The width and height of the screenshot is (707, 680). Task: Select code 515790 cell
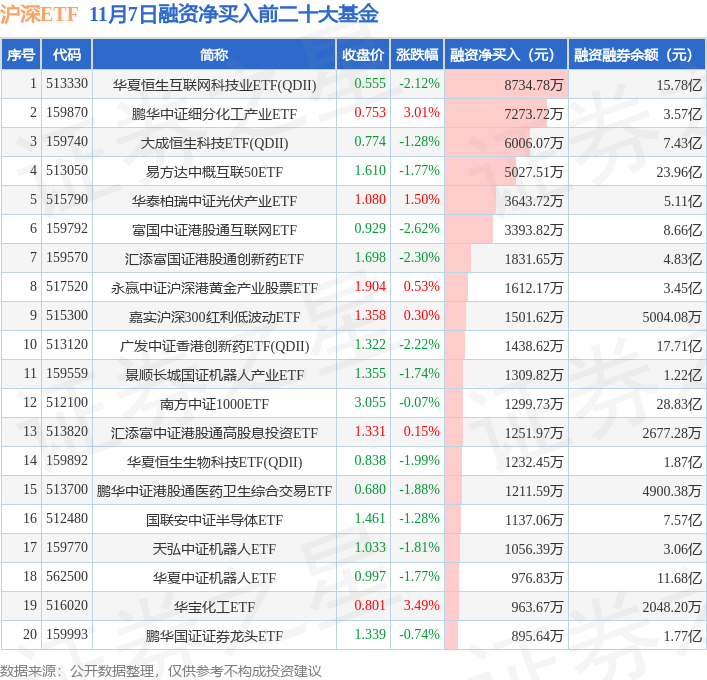[x=67, y=200]
